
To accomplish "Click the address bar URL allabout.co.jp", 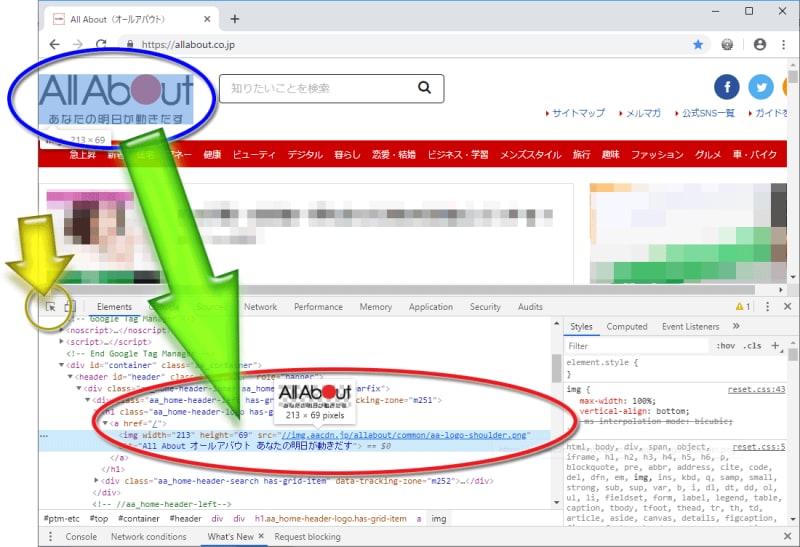I will (x=188, y=44).
